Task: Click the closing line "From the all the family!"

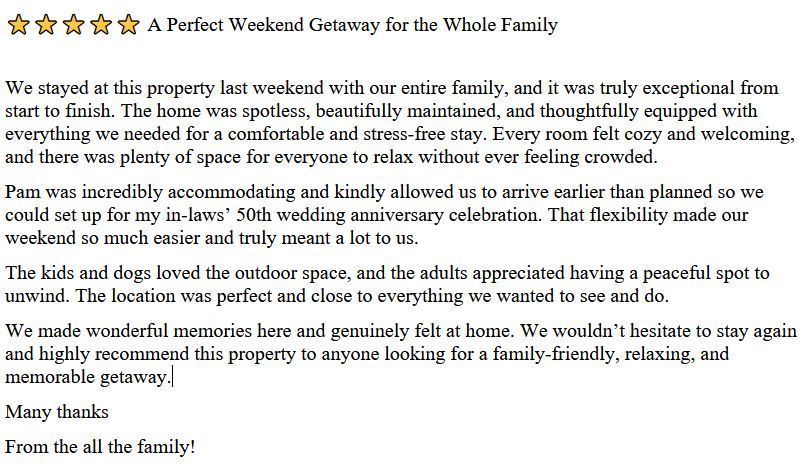Action: click(x=100, y=447)
